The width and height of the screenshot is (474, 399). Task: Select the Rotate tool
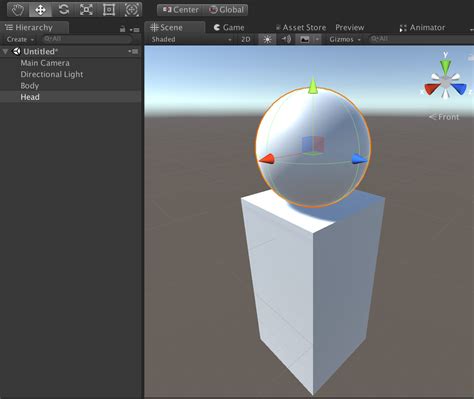(63, 10)
